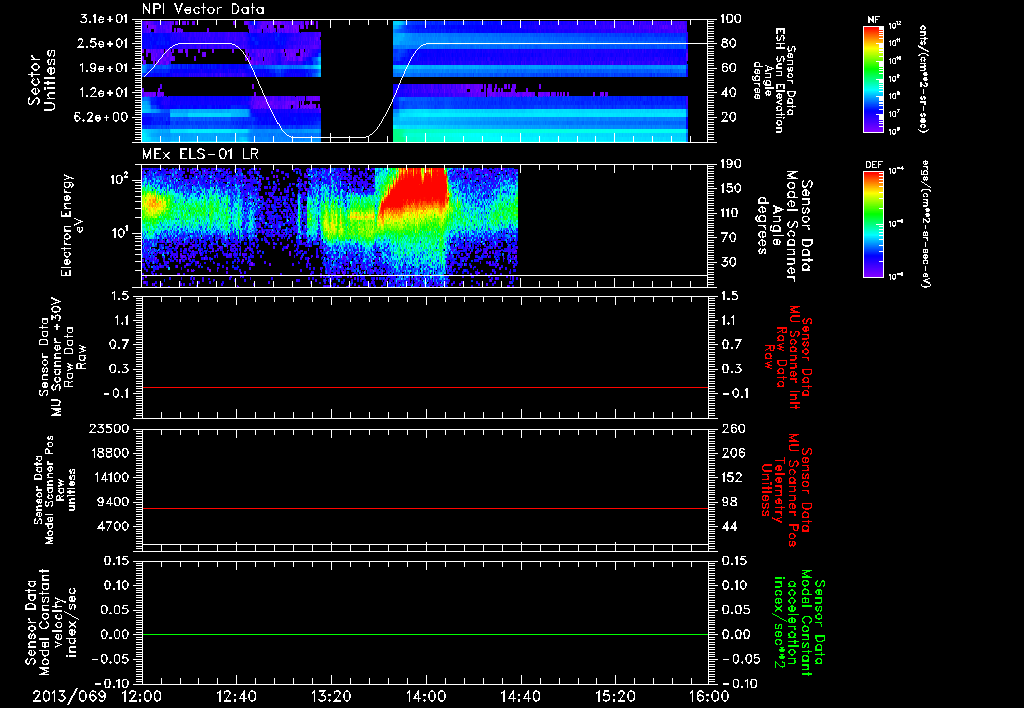Click the 16:00 time tick label
1024x708 pixels.
coord(709,696)
